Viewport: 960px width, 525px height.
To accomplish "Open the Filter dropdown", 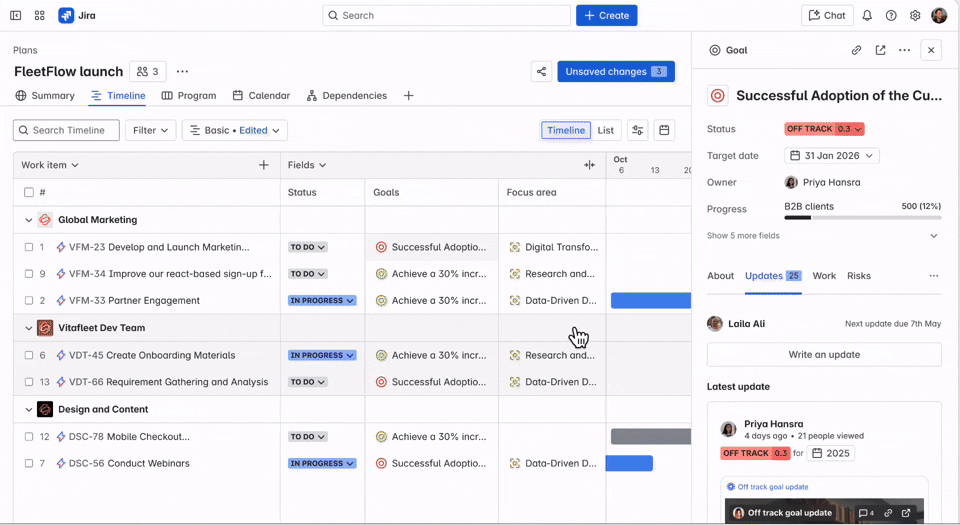I will click(x=151, y=130).
